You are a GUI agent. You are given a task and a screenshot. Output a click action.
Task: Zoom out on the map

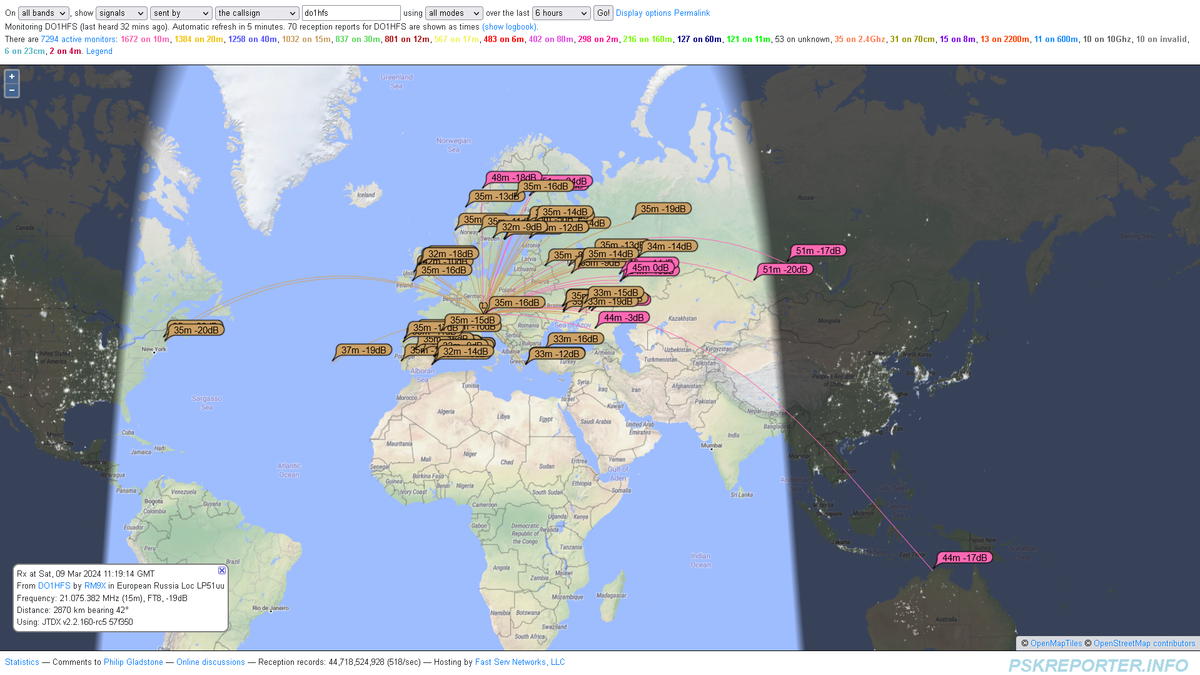click(12, 90)
